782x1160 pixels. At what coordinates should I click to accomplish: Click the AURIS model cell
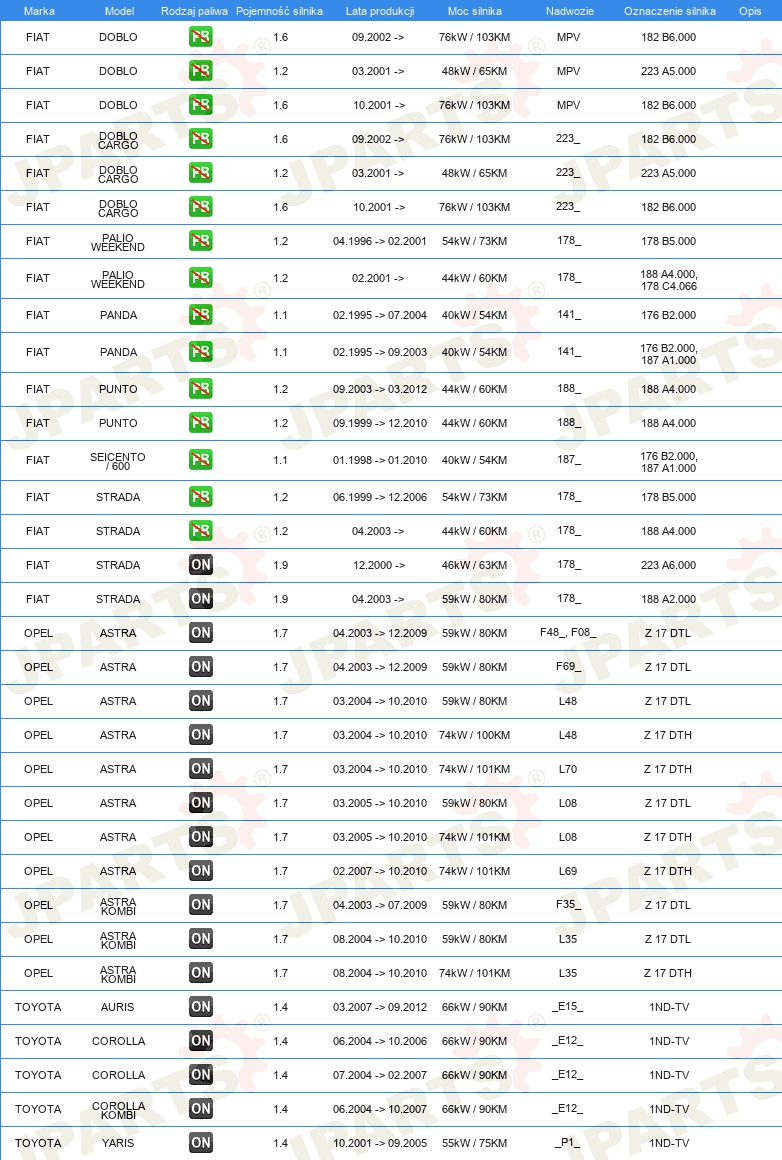pyautogui.click(x=118, y=1008)
